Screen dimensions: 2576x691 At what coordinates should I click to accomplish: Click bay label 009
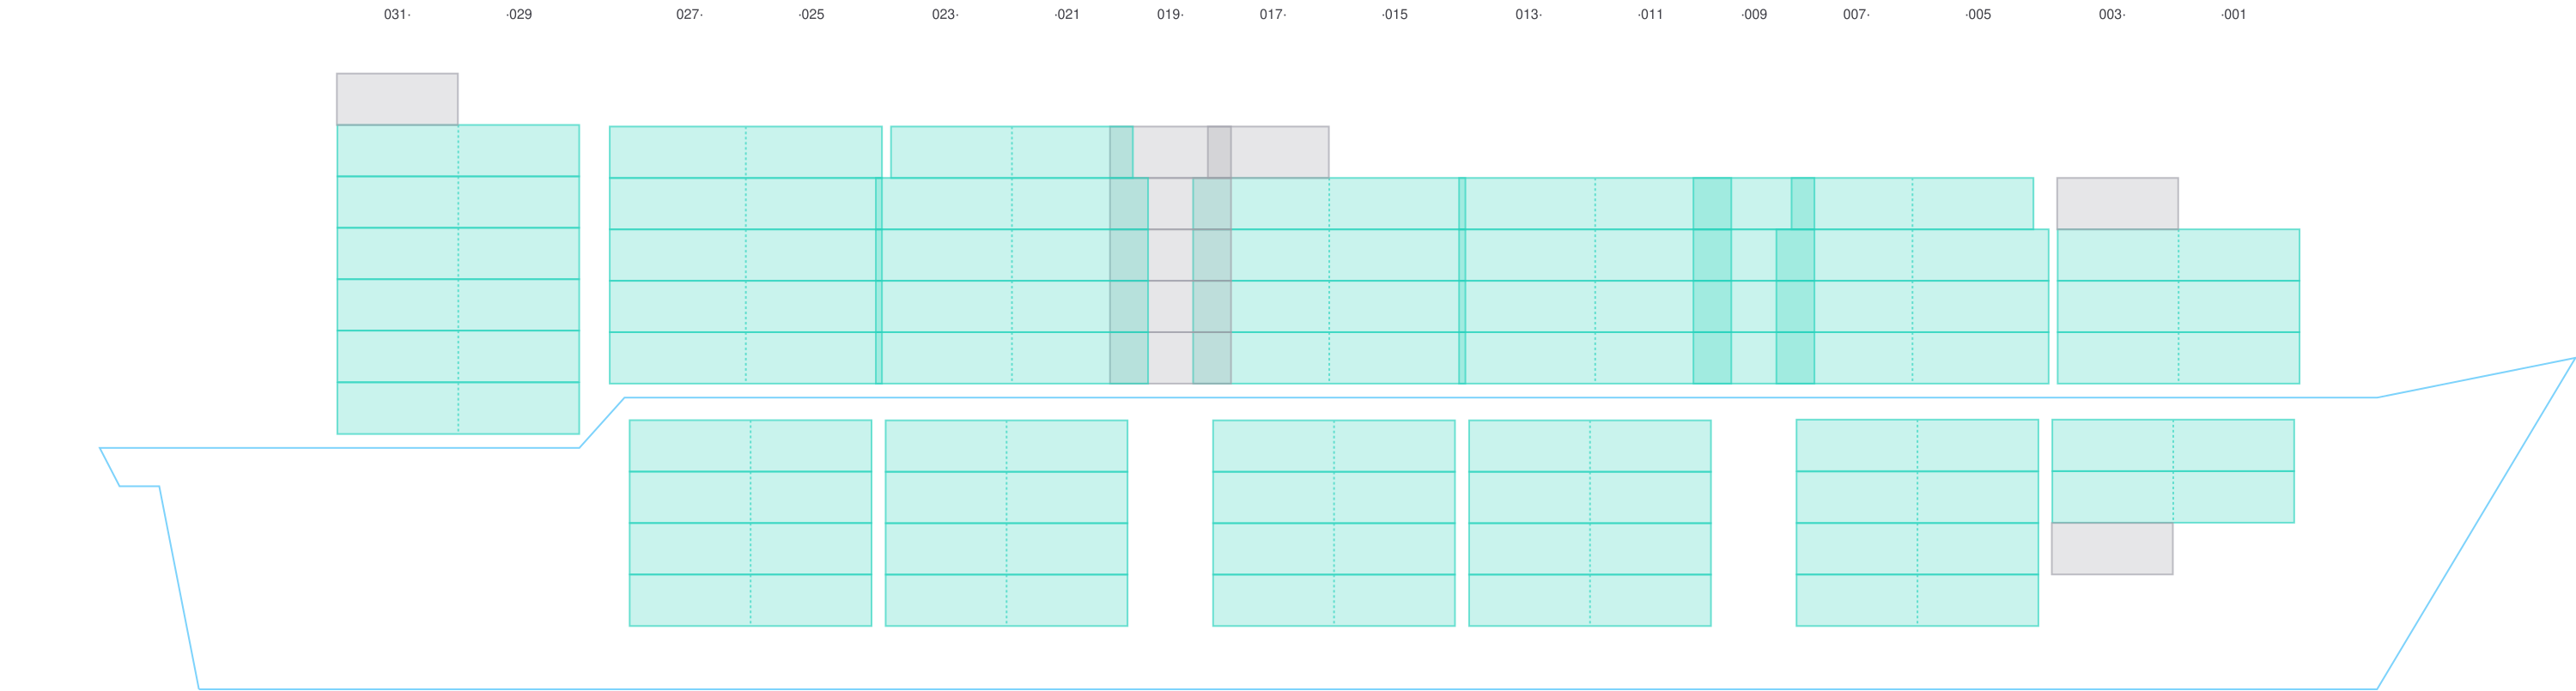pos(1754,15)
